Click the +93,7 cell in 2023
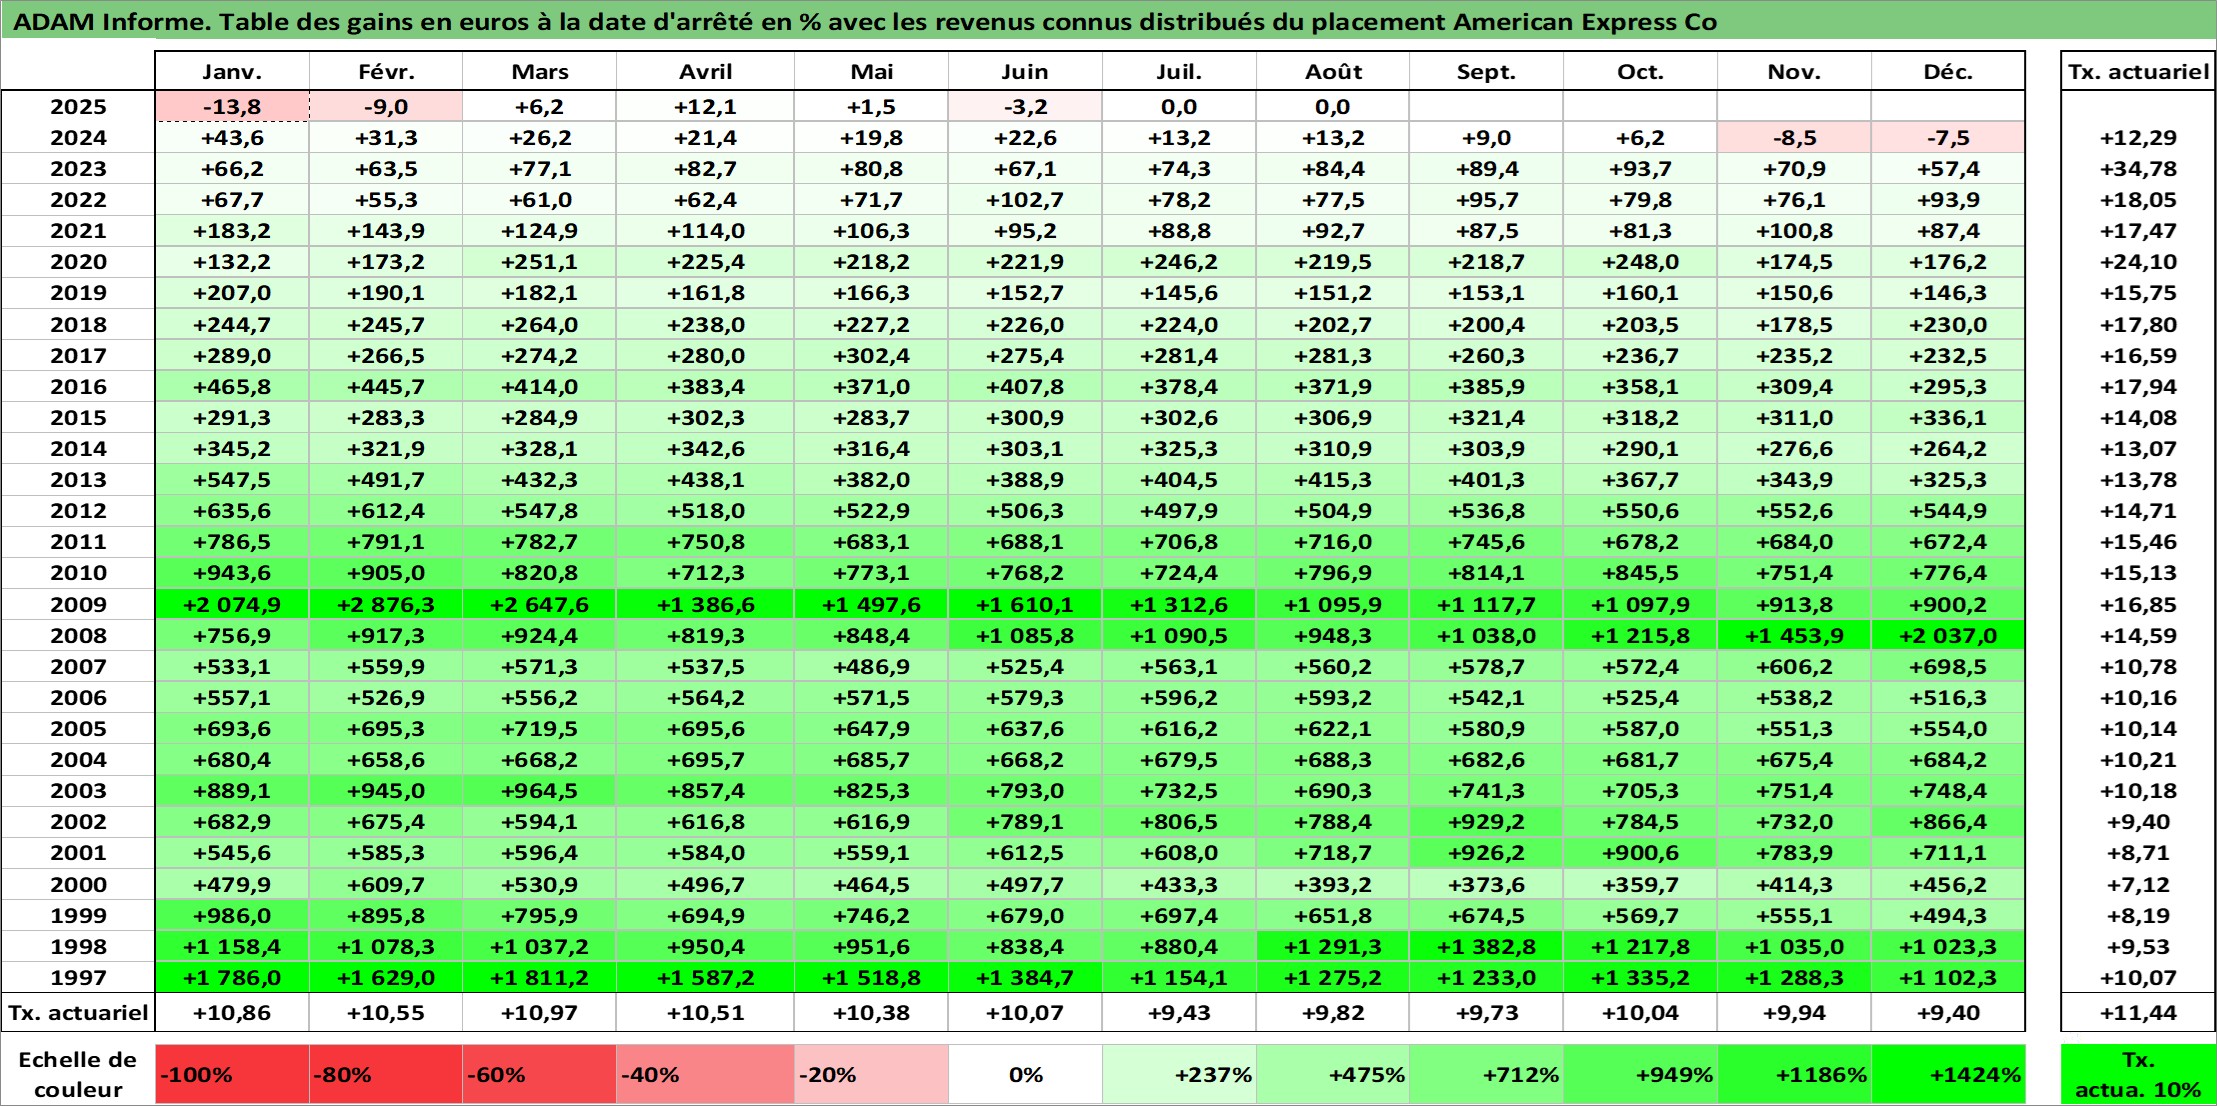Screen dimensions: 2217x1106 coord(1640,168)
